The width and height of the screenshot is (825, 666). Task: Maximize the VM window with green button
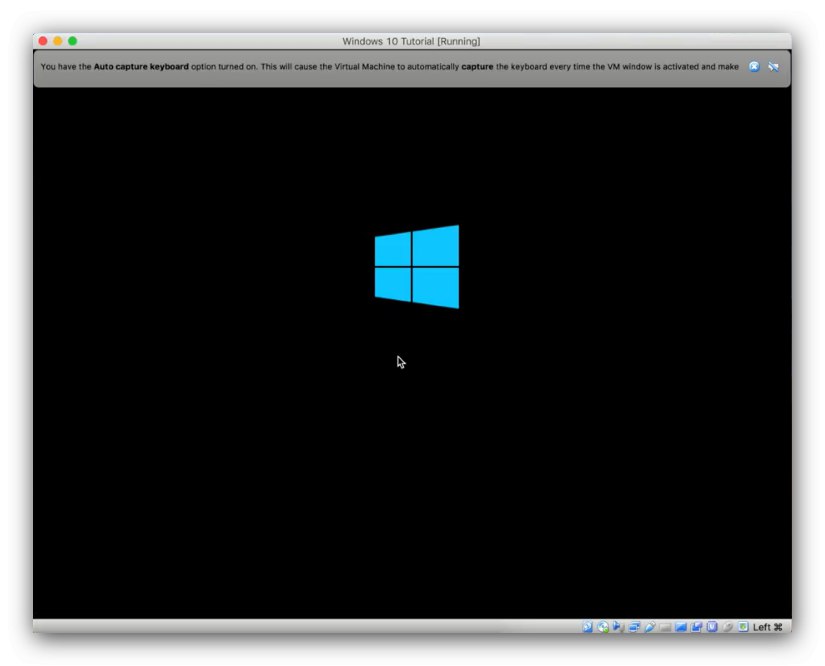click(x=73, y=41)
